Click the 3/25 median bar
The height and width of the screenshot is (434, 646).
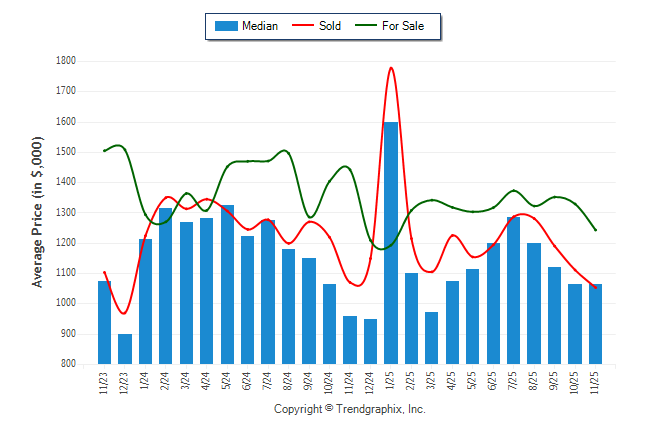[x=431, y=338]
